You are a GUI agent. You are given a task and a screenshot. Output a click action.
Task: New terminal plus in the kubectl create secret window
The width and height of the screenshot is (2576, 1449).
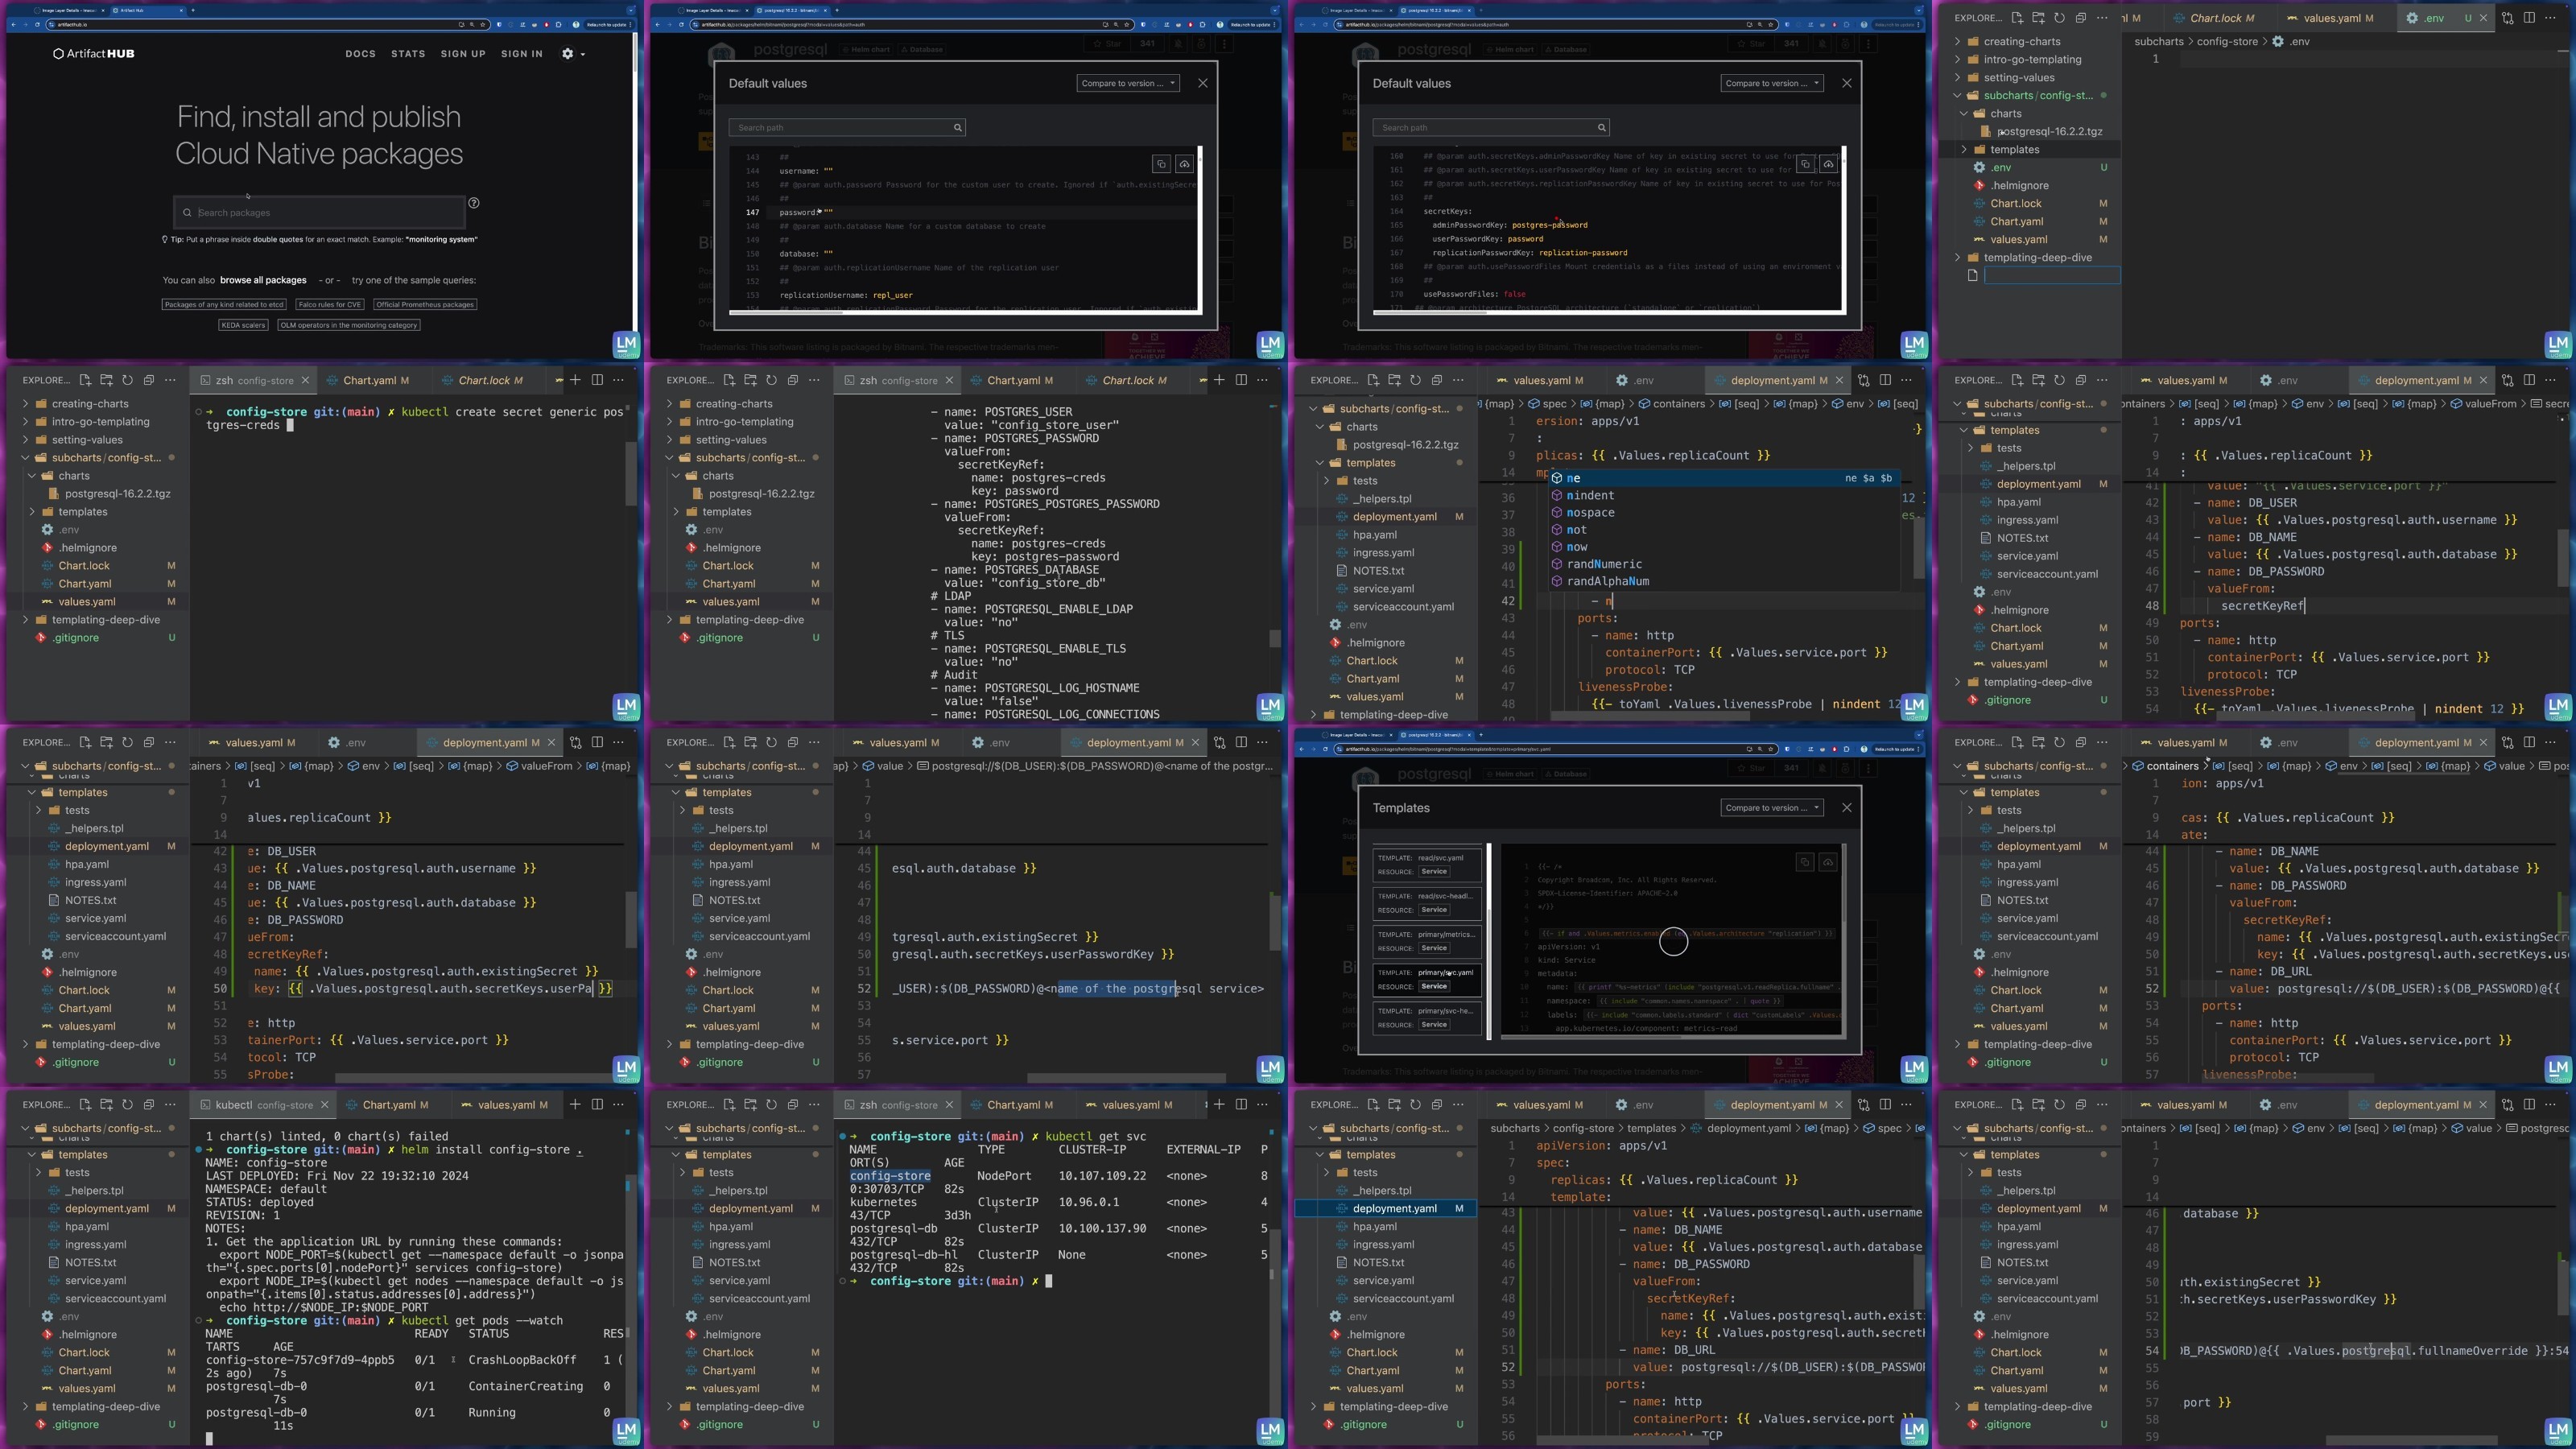click(575, 380)
